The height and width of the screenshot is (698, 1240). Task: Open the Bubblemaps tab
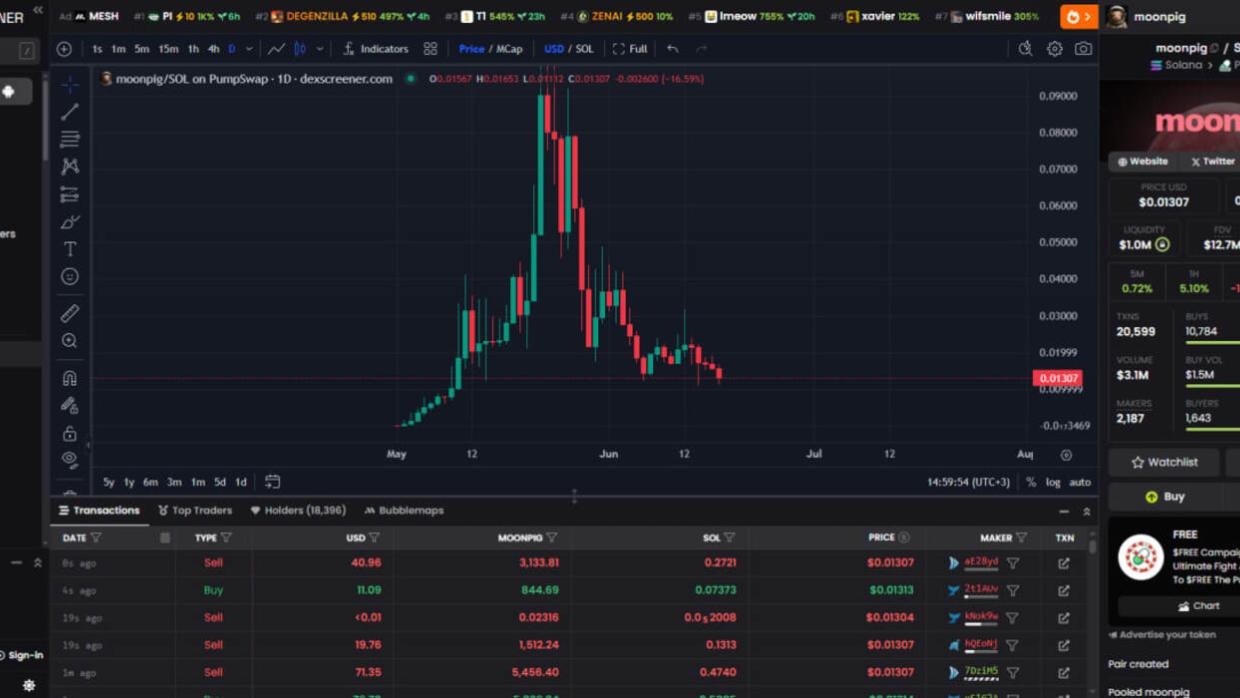pos(404,511)
